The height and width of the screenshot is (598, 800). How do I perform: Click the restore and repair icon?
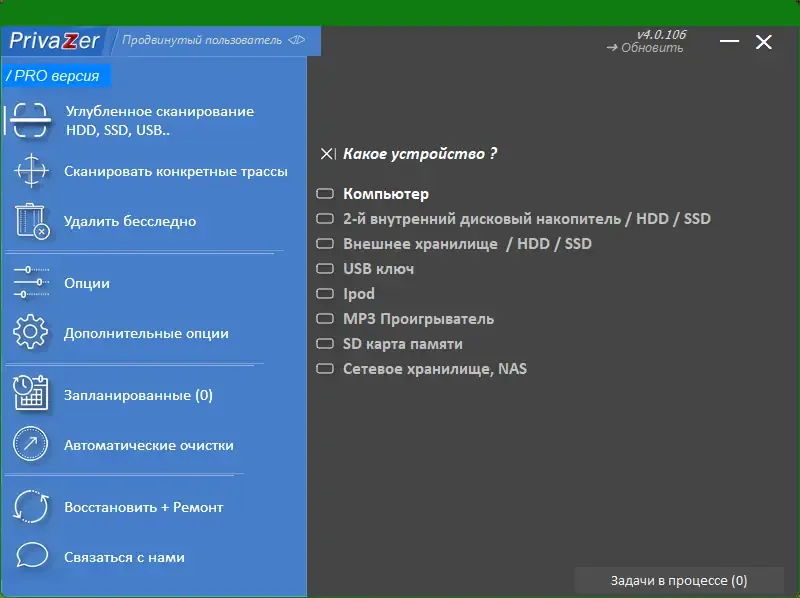(32, 506)
